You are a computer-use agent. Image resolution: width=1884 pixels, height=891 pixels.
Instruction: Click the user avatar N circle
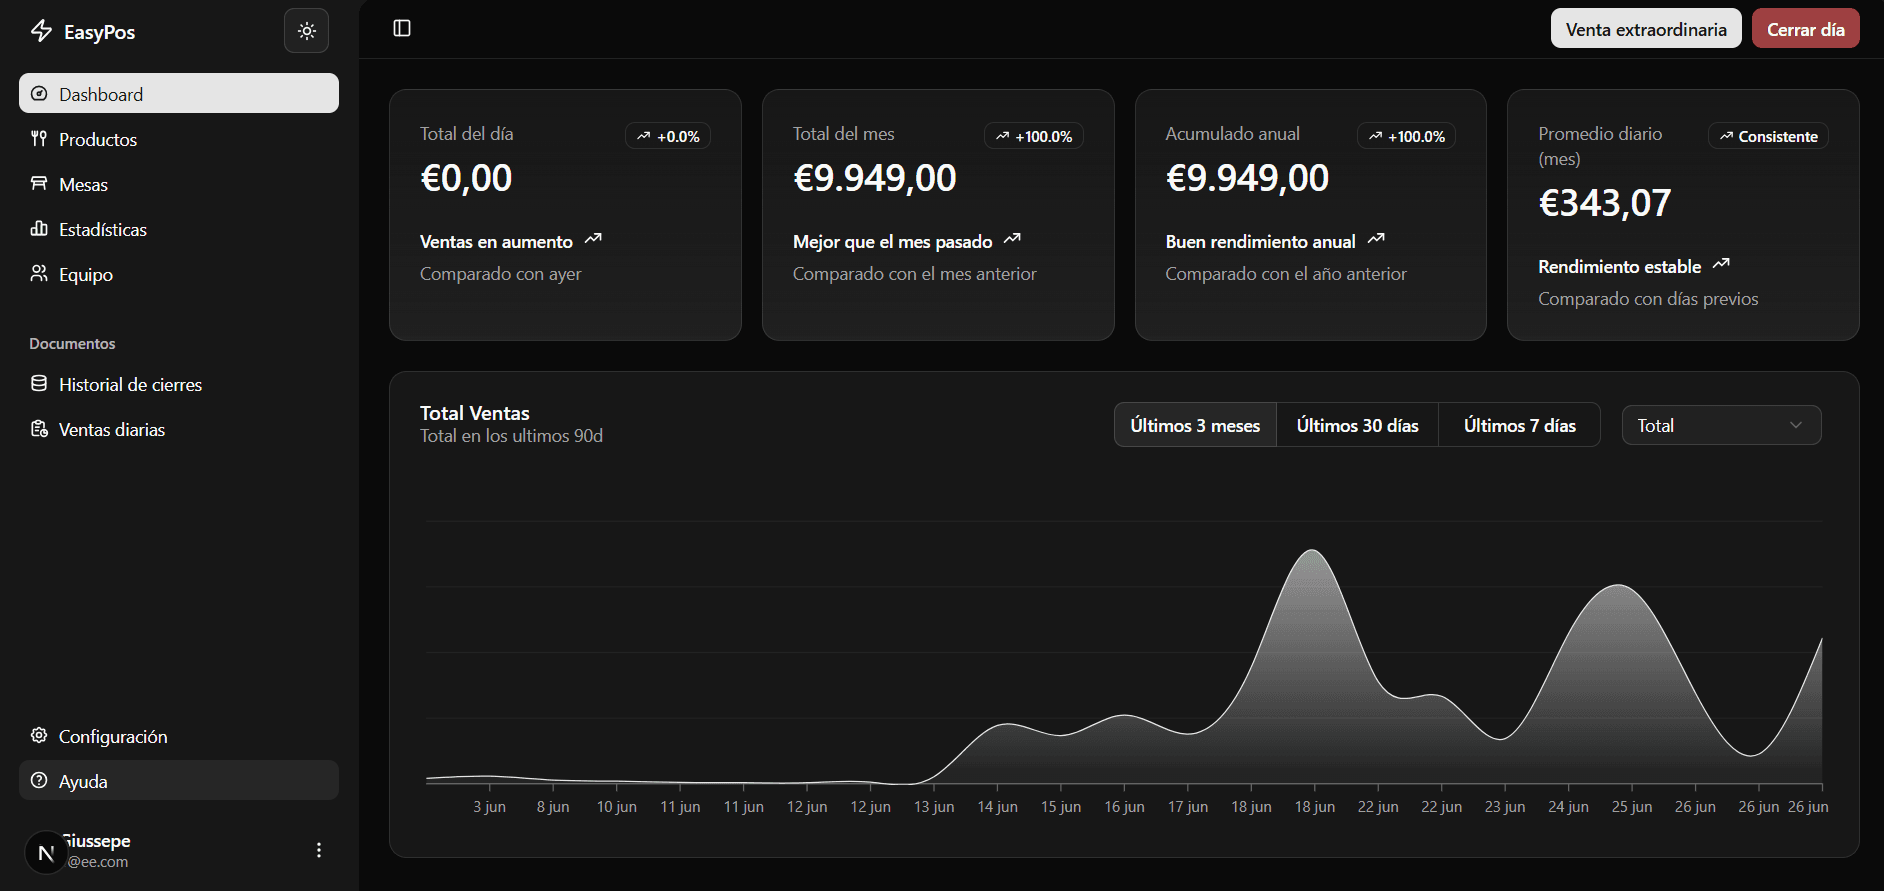[x=45, y=852]
